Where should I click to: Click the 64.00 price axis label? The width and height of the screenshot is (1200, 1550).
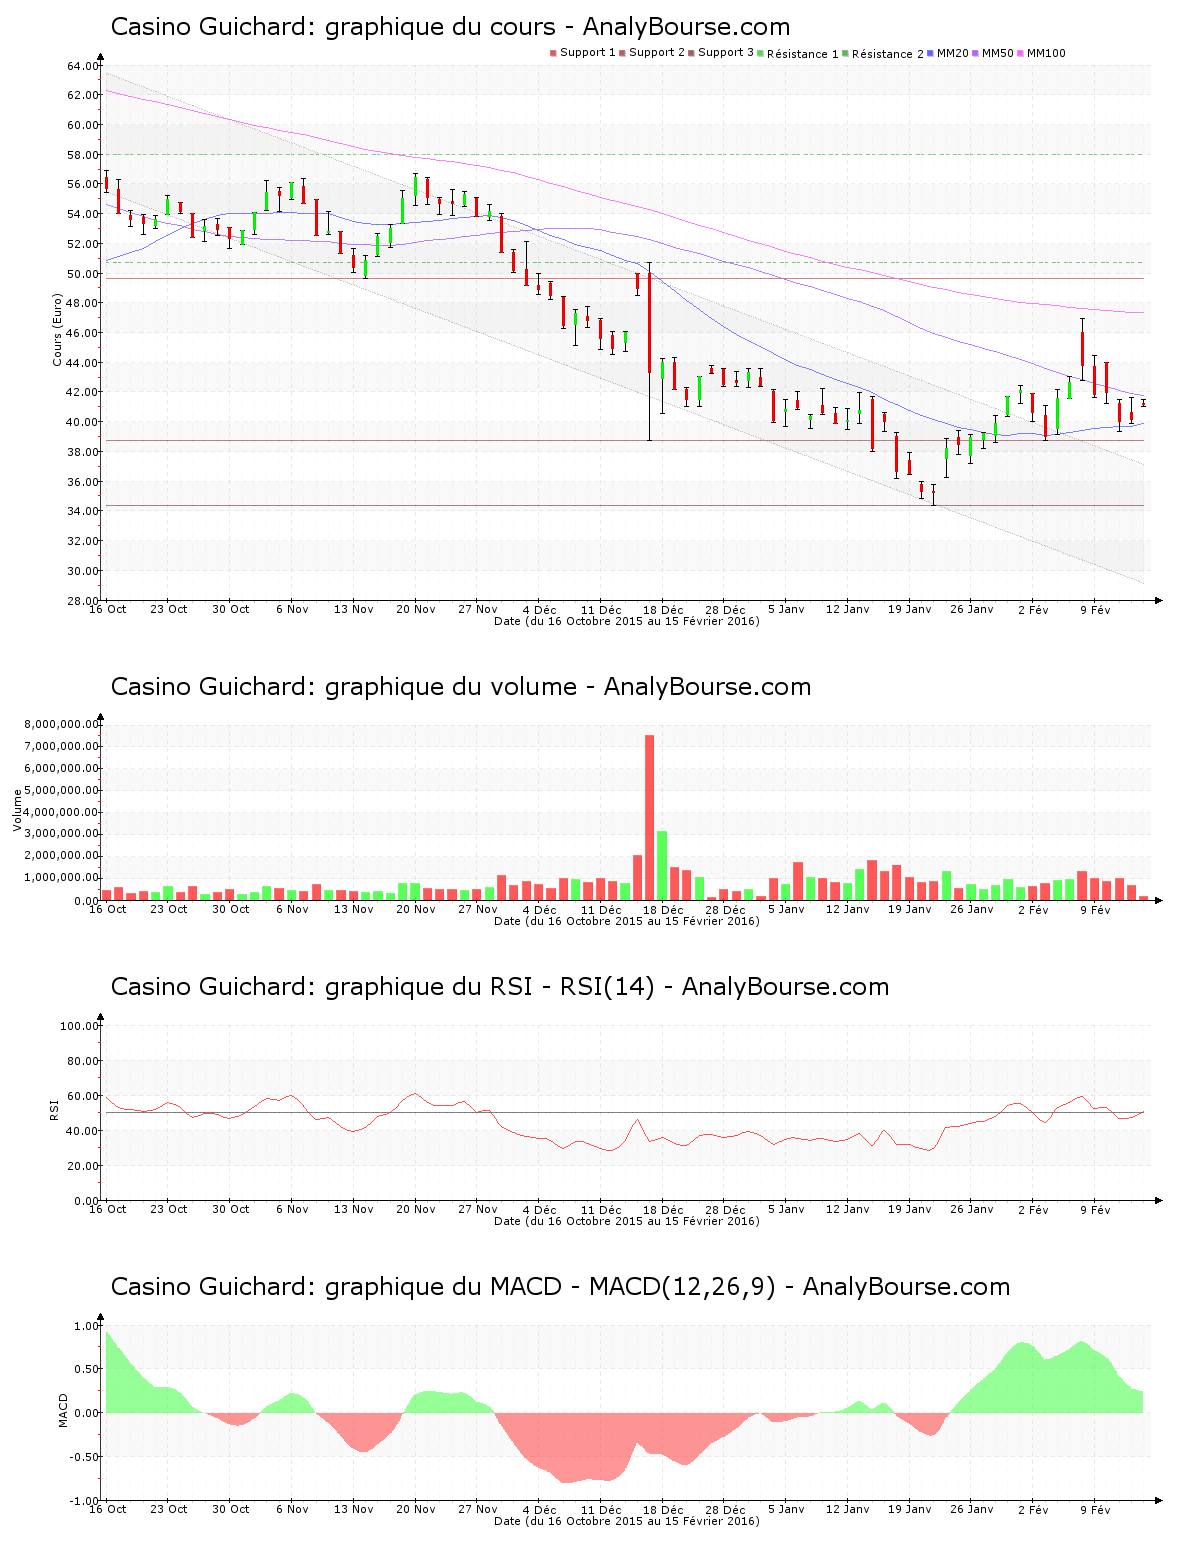tap(83, 66)
